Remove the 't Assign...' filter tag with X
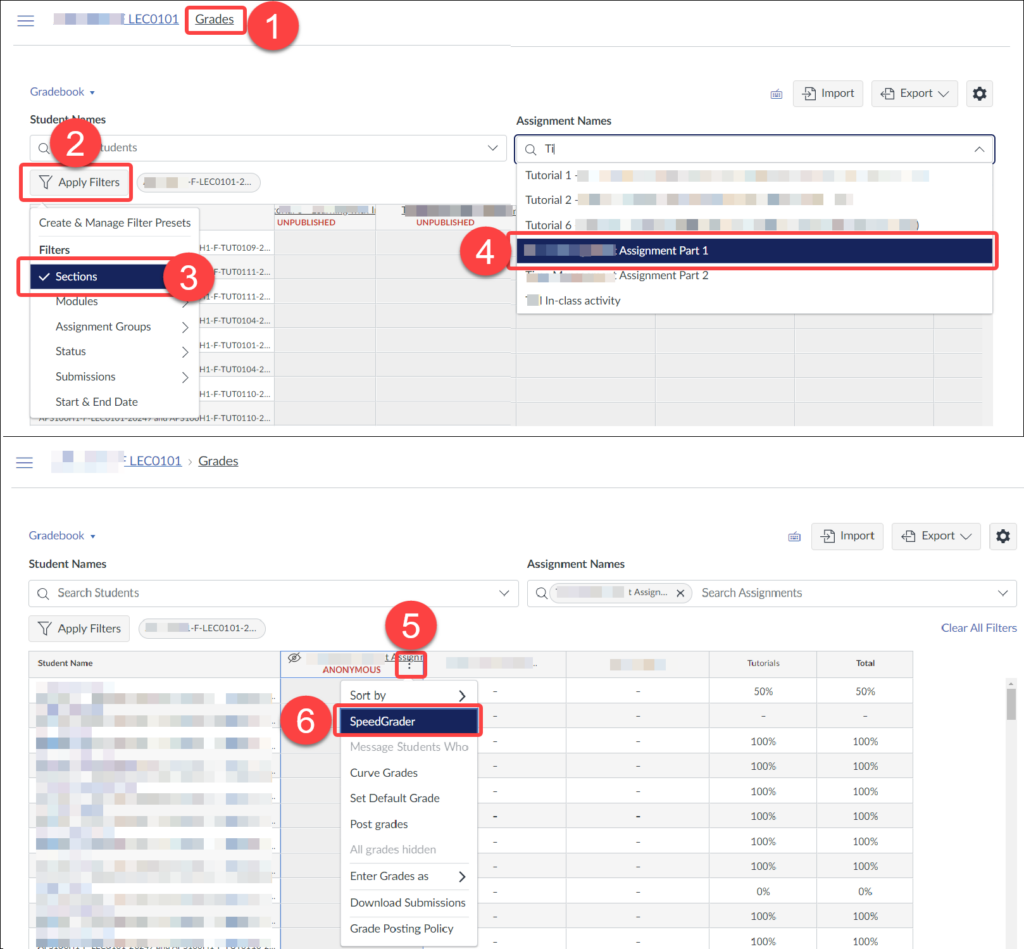This screenshot has width=1024, height=949. click(x=680, y=593)
